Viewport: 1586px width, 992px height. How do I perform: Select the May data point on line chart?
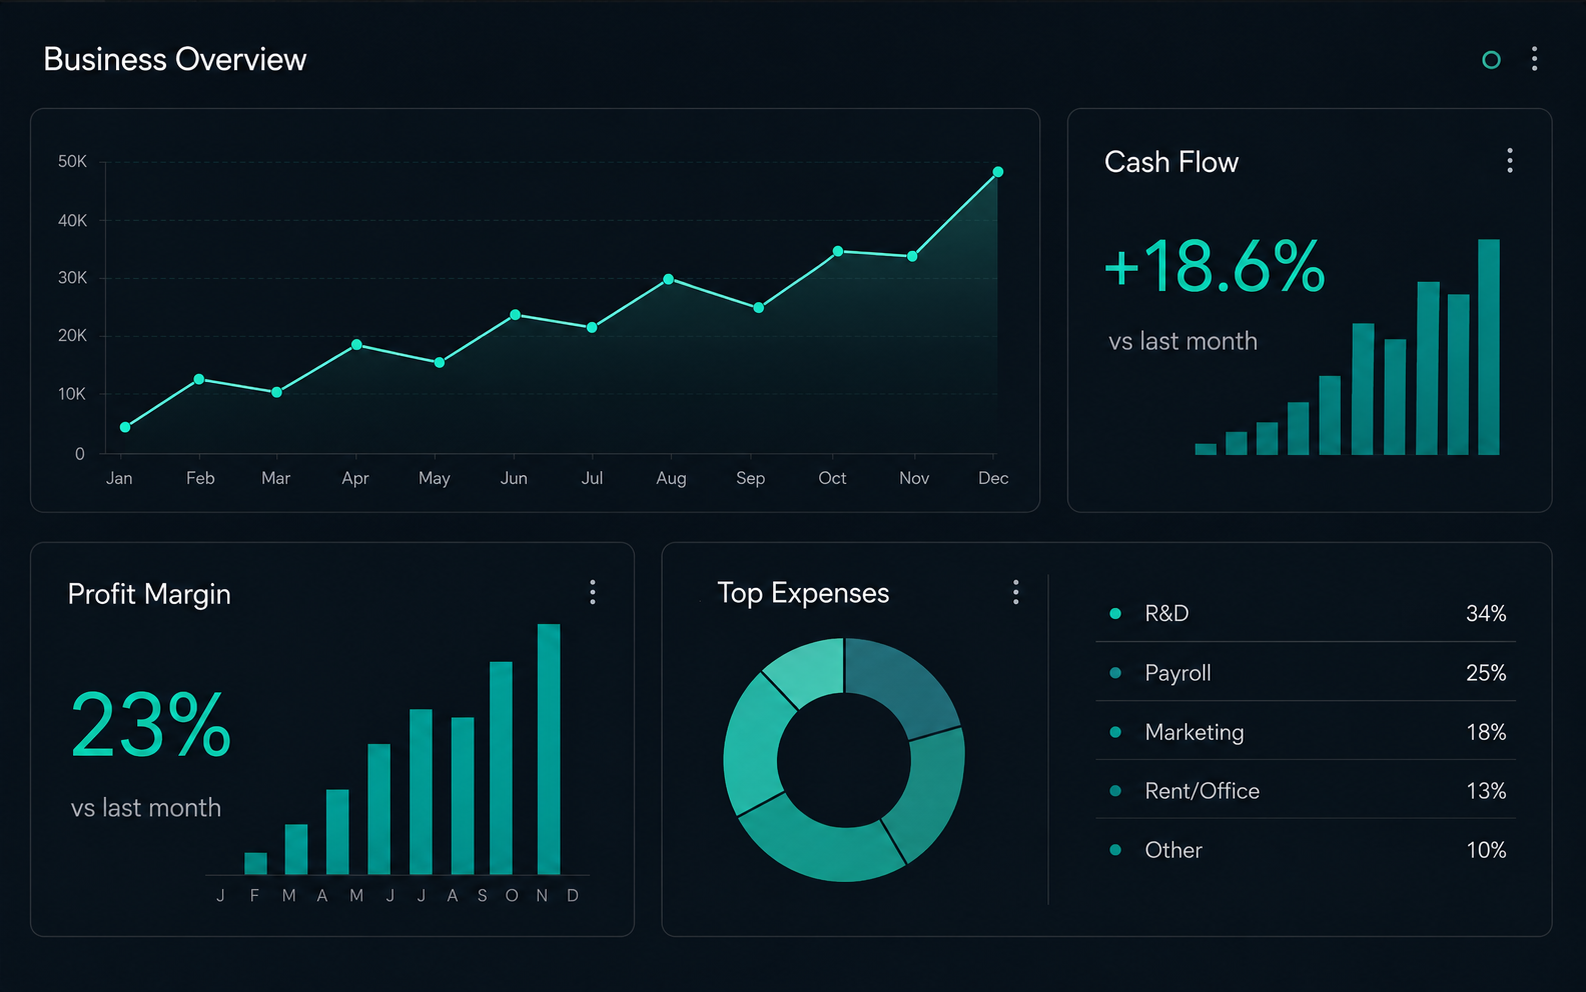(x=439, y=362)
